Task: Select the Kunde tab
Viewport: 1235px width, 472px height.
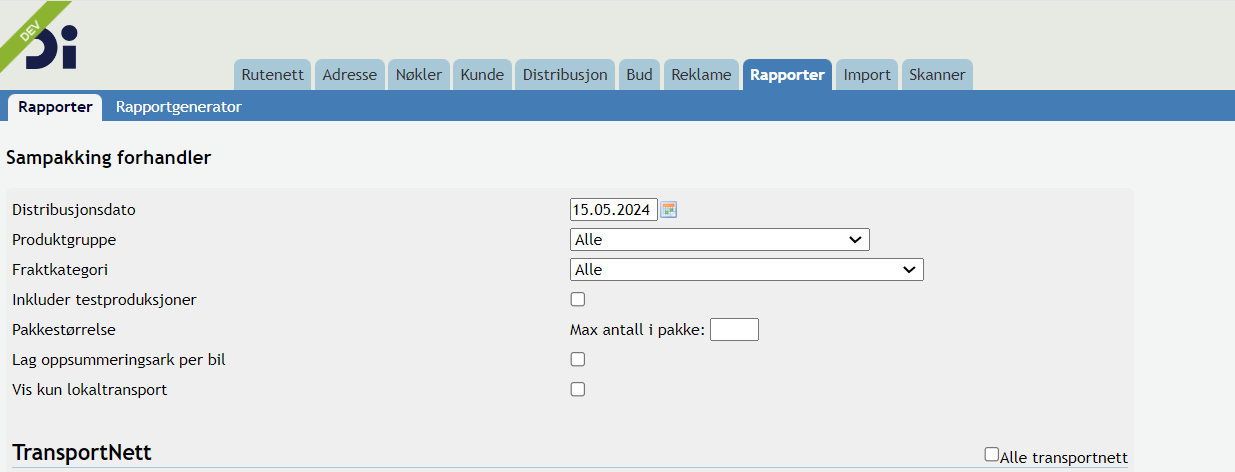Action: point(482,75)
